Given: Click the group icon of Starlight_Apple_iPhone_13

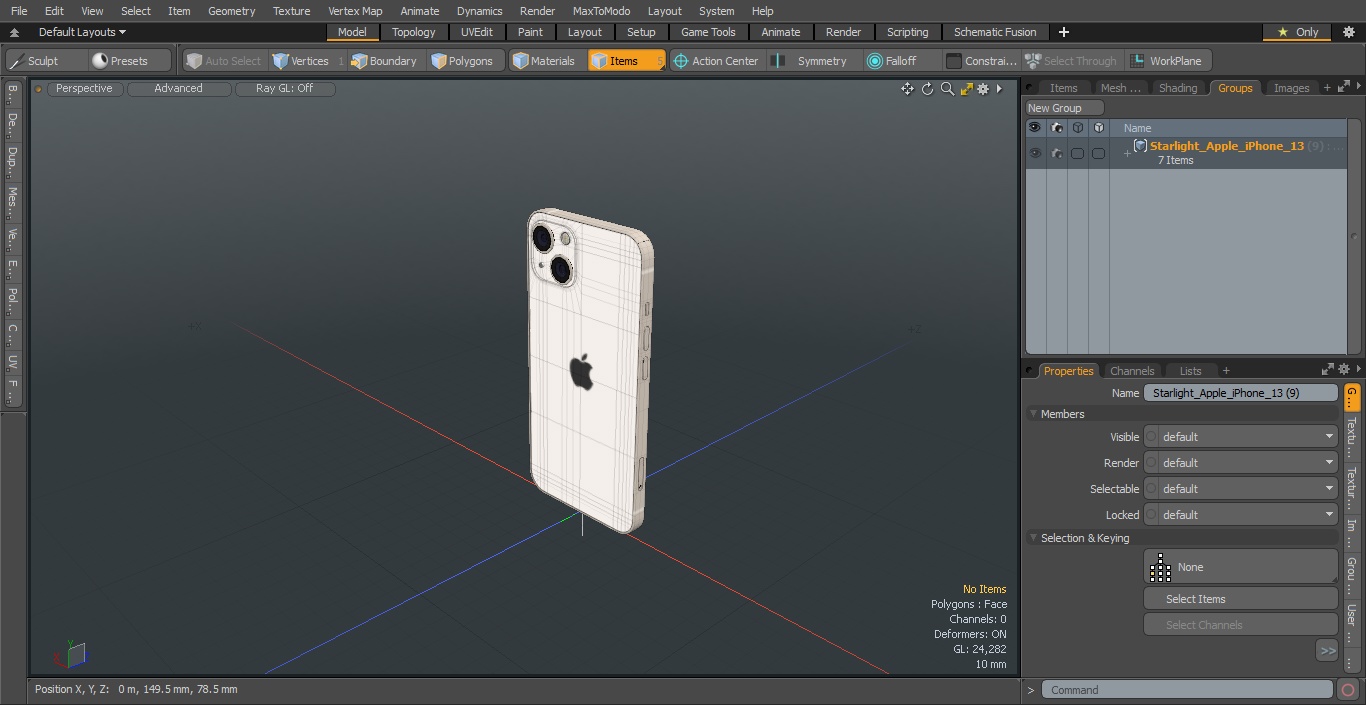Looking at the screenshot, I should [x=1140, y=146].
